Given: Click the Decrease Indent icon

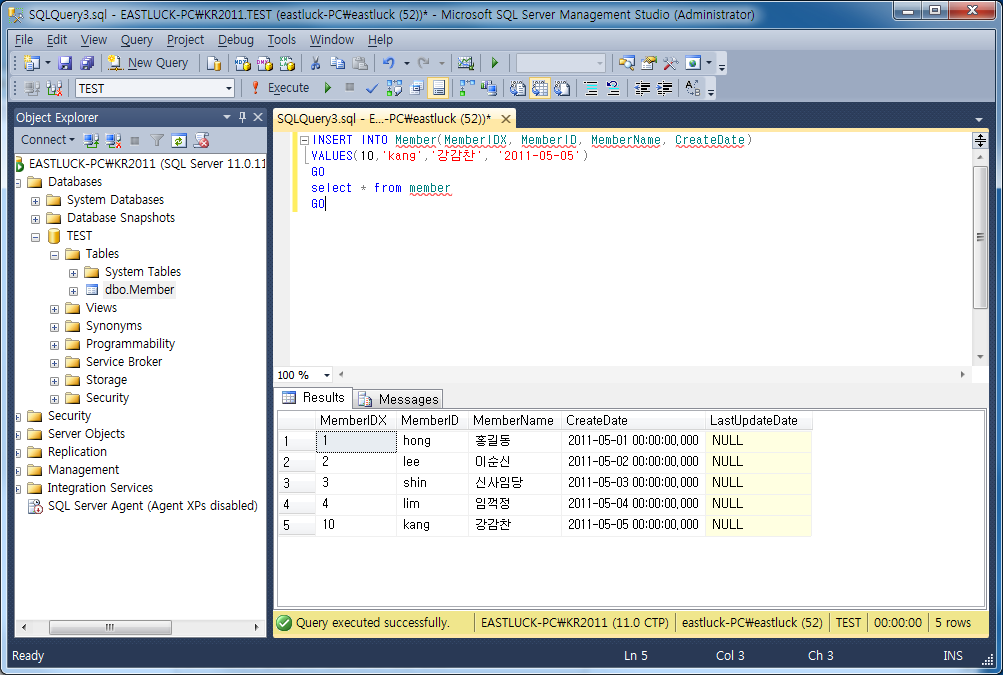Looking at the screenshot, I should (x=642, y=88).
